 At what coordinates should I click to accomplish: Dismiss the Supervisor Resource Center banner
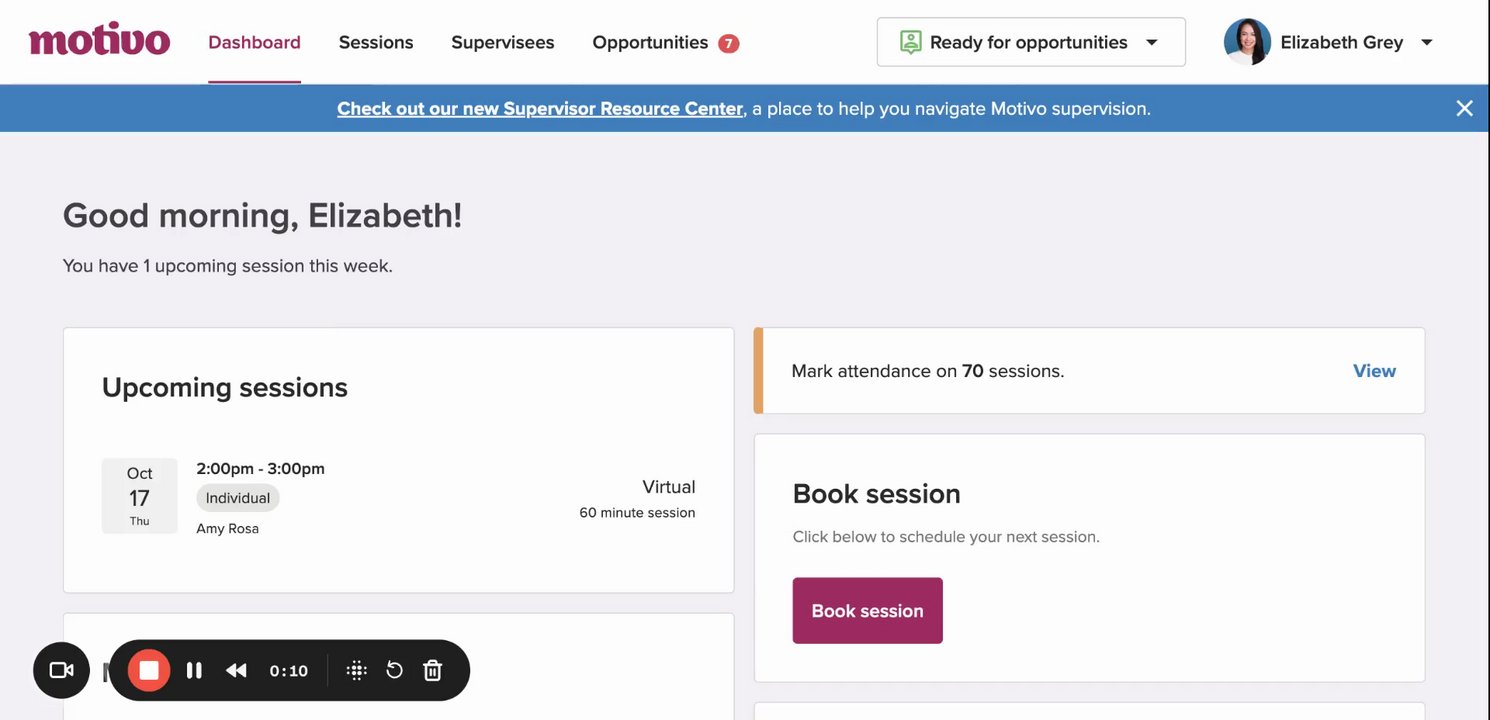tap(1464, 108)
